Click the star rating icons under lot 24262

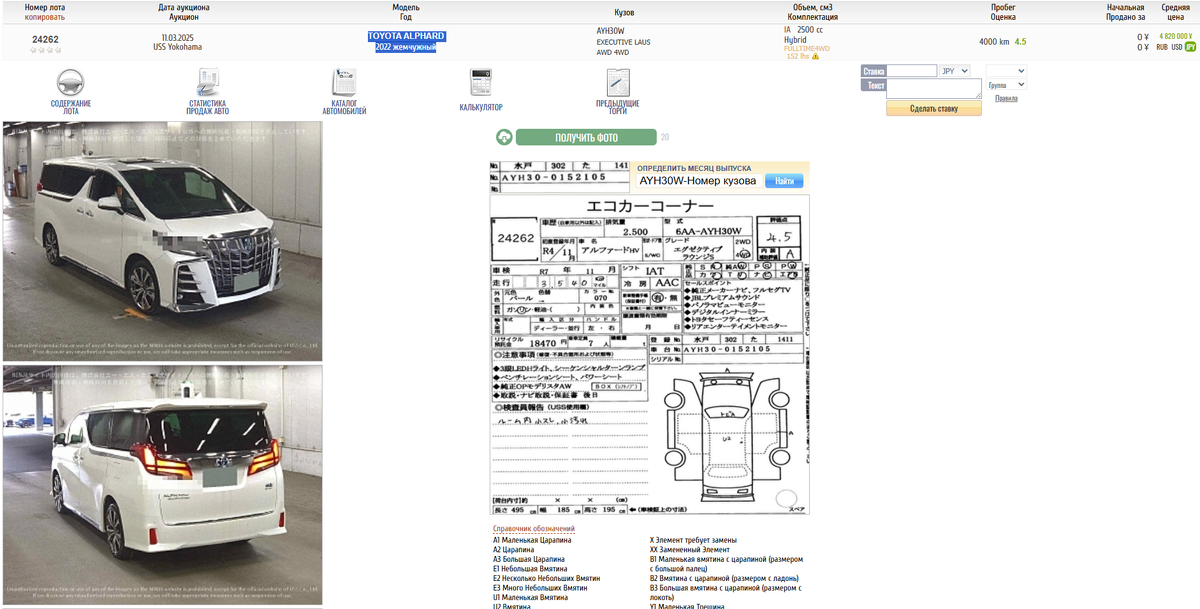(x=45, y=50)
